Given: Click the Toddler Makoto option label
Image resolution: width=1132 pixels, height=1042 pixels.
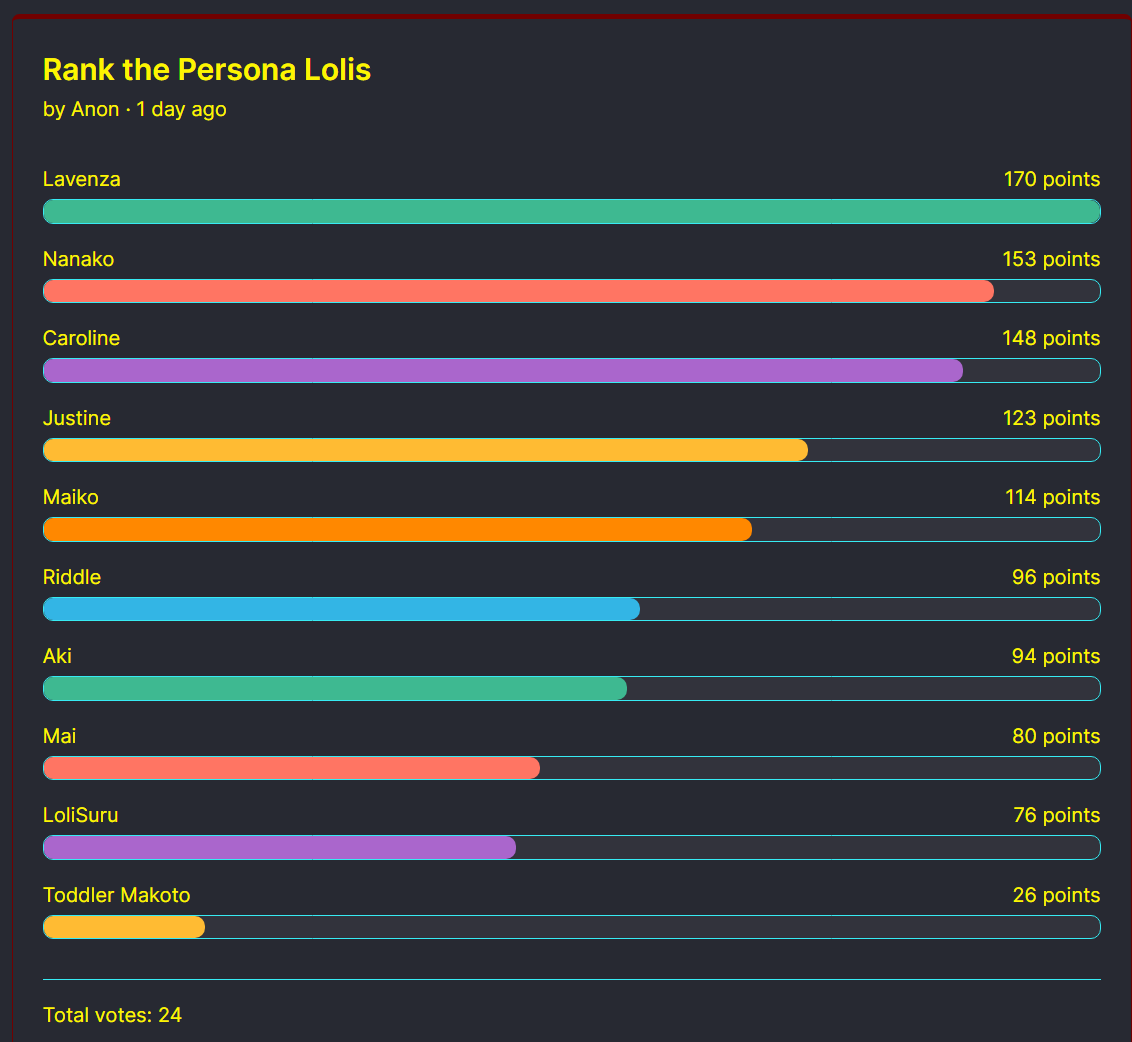Looking at the screenshot, I should tap(117, 895).
